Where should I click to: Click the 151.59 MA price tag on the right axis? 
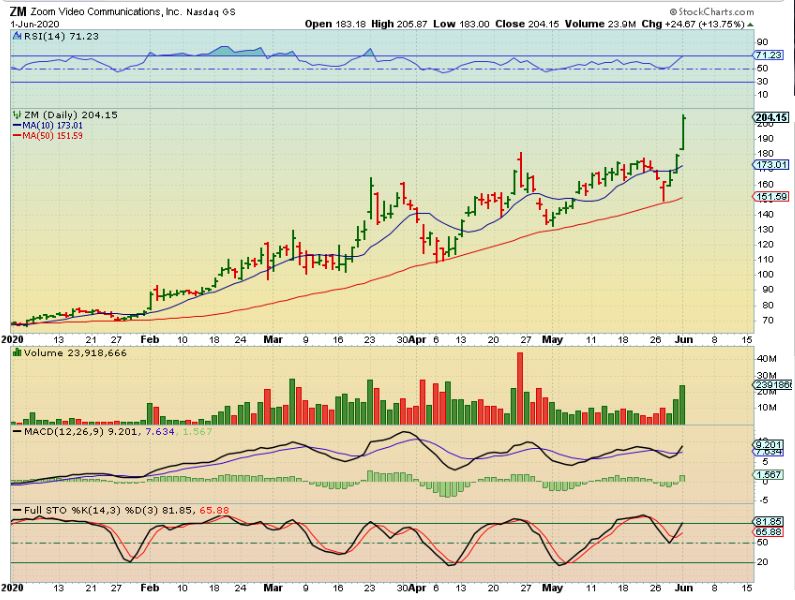click(x=771, y=197)
